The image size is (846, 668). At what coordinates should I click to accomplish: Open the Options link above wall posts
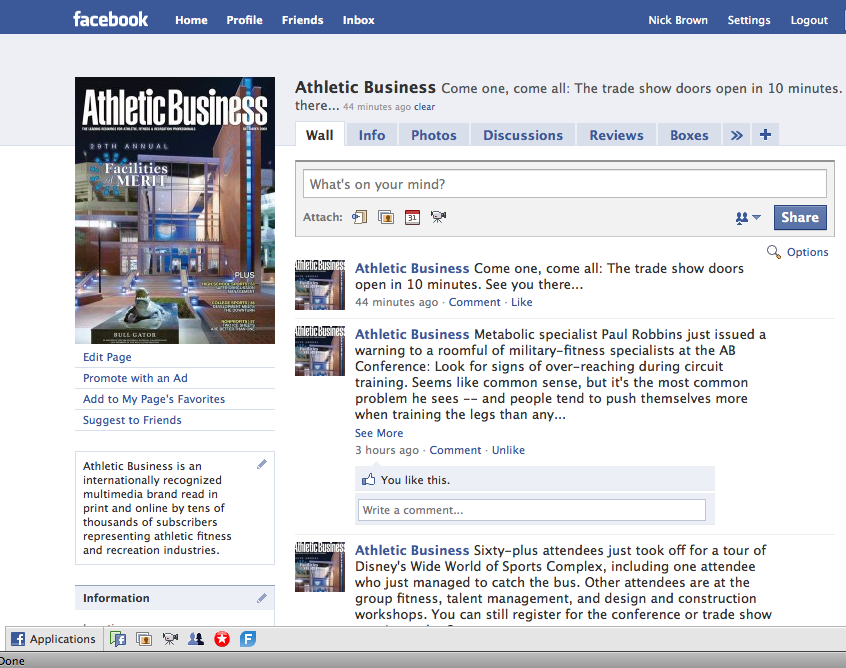807,252
